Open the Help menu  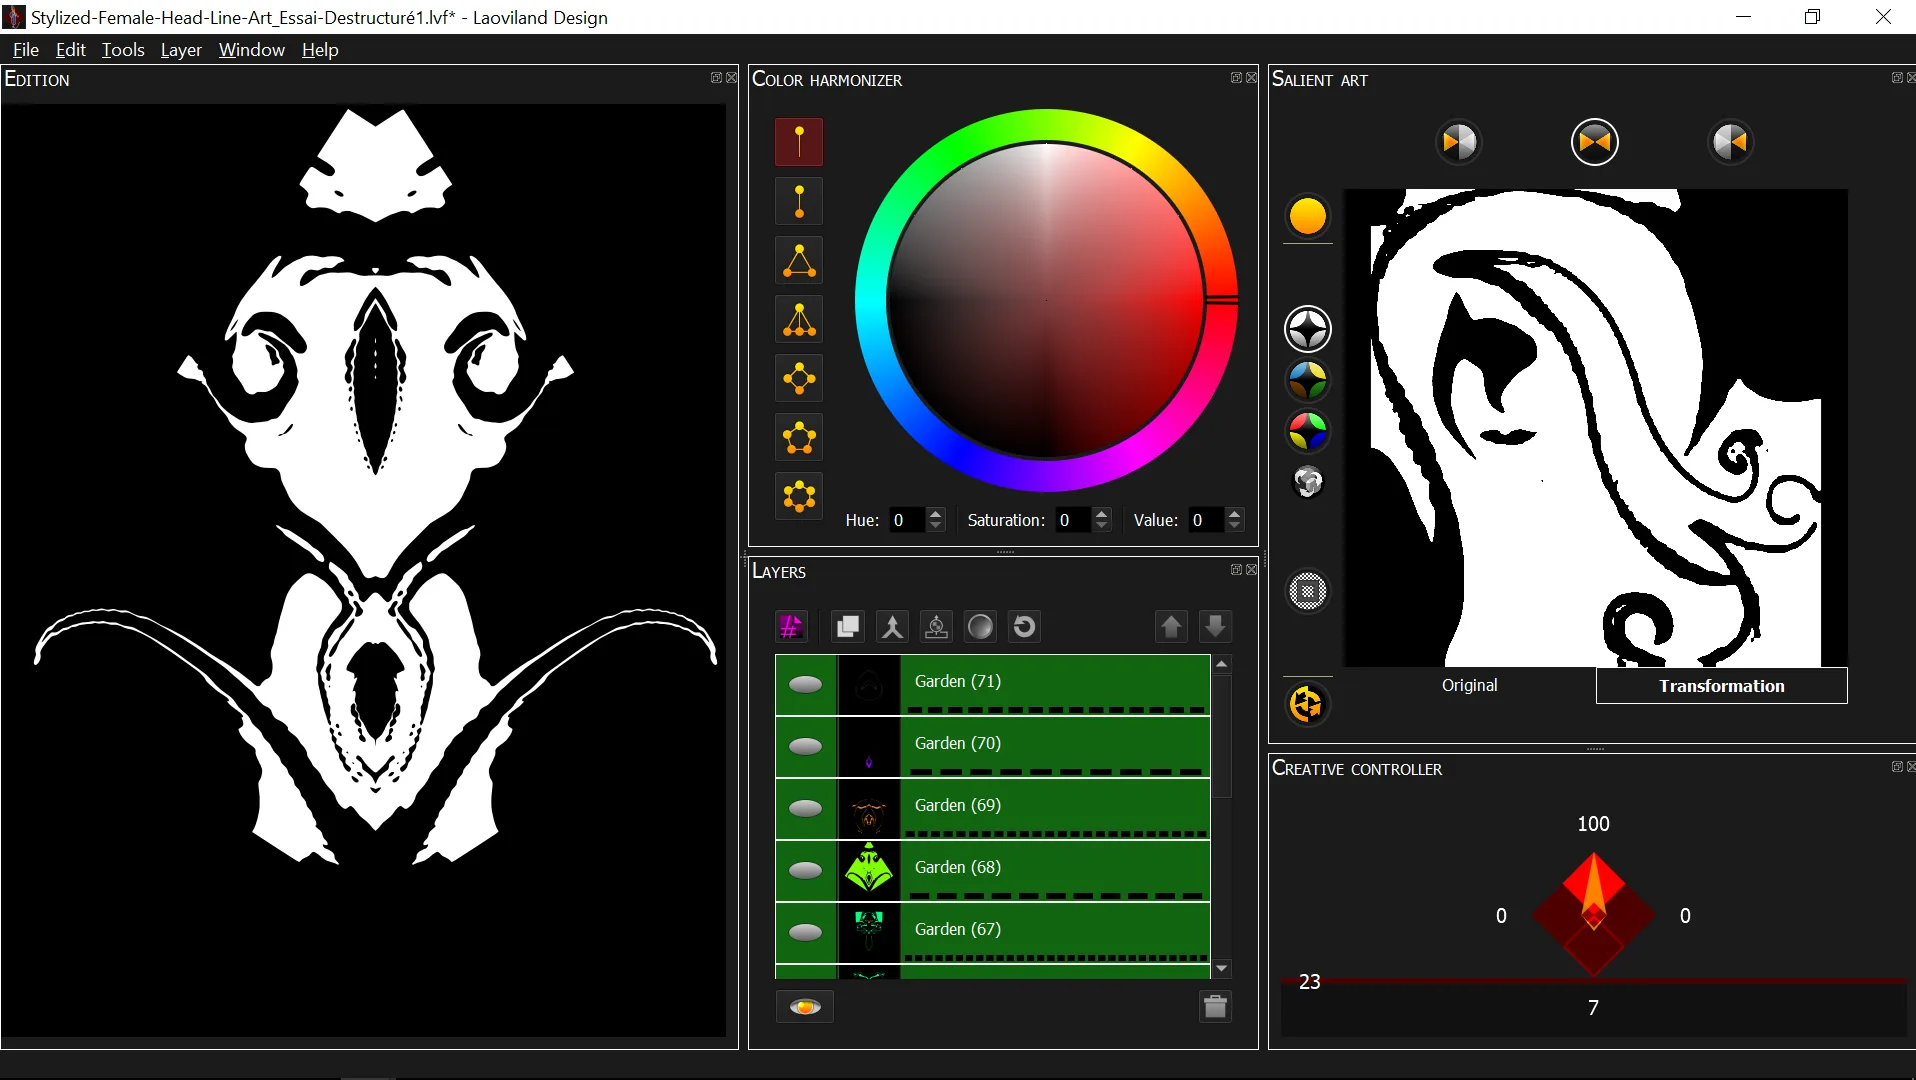point(320,50)
